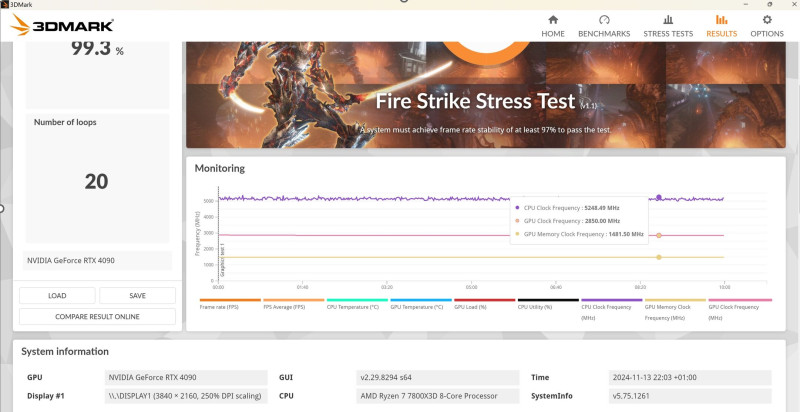The width and height of the screenshot is (800, 412).
Task: Toggle CPU Clock Frequency legend series
Action: pos(612,309)
